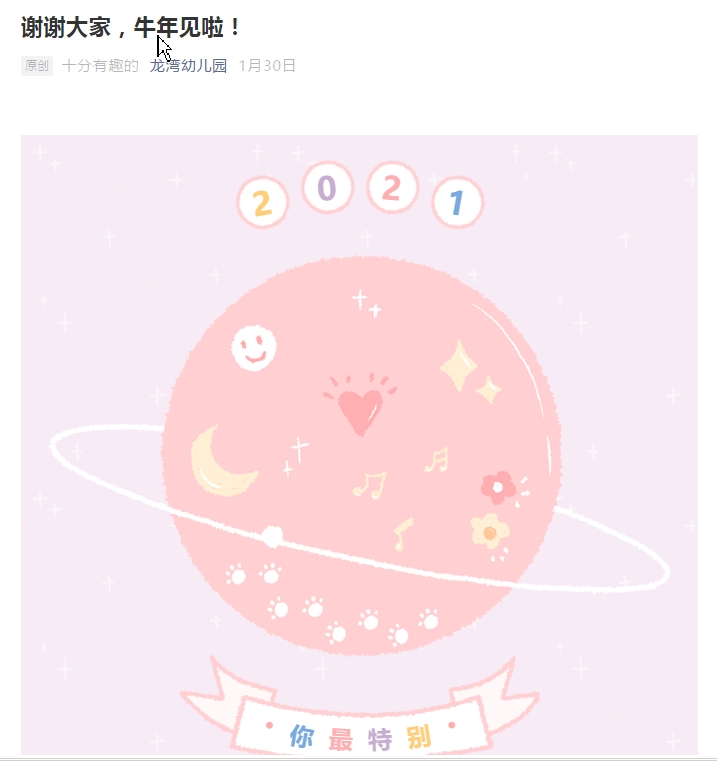717x761 pixels.
Task: Click the red flower on planet
Action: point(498,487)
